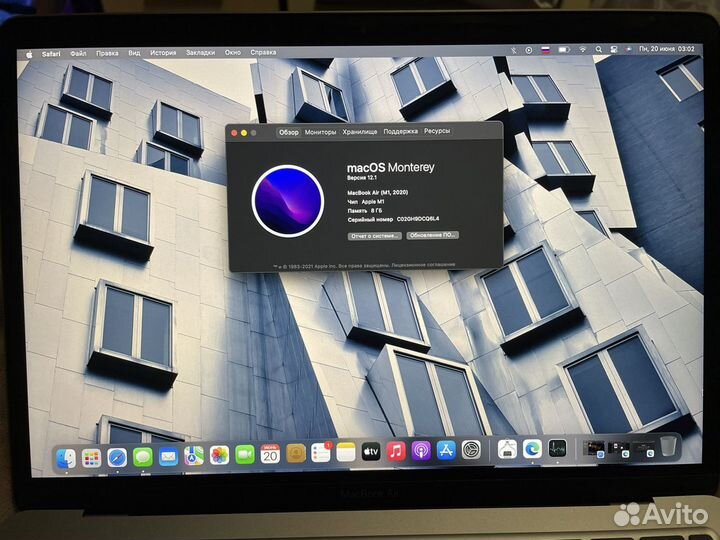Click the Версия 12.1 text
The height and width of the screenshot is (540, 720).
click(362, 178)
